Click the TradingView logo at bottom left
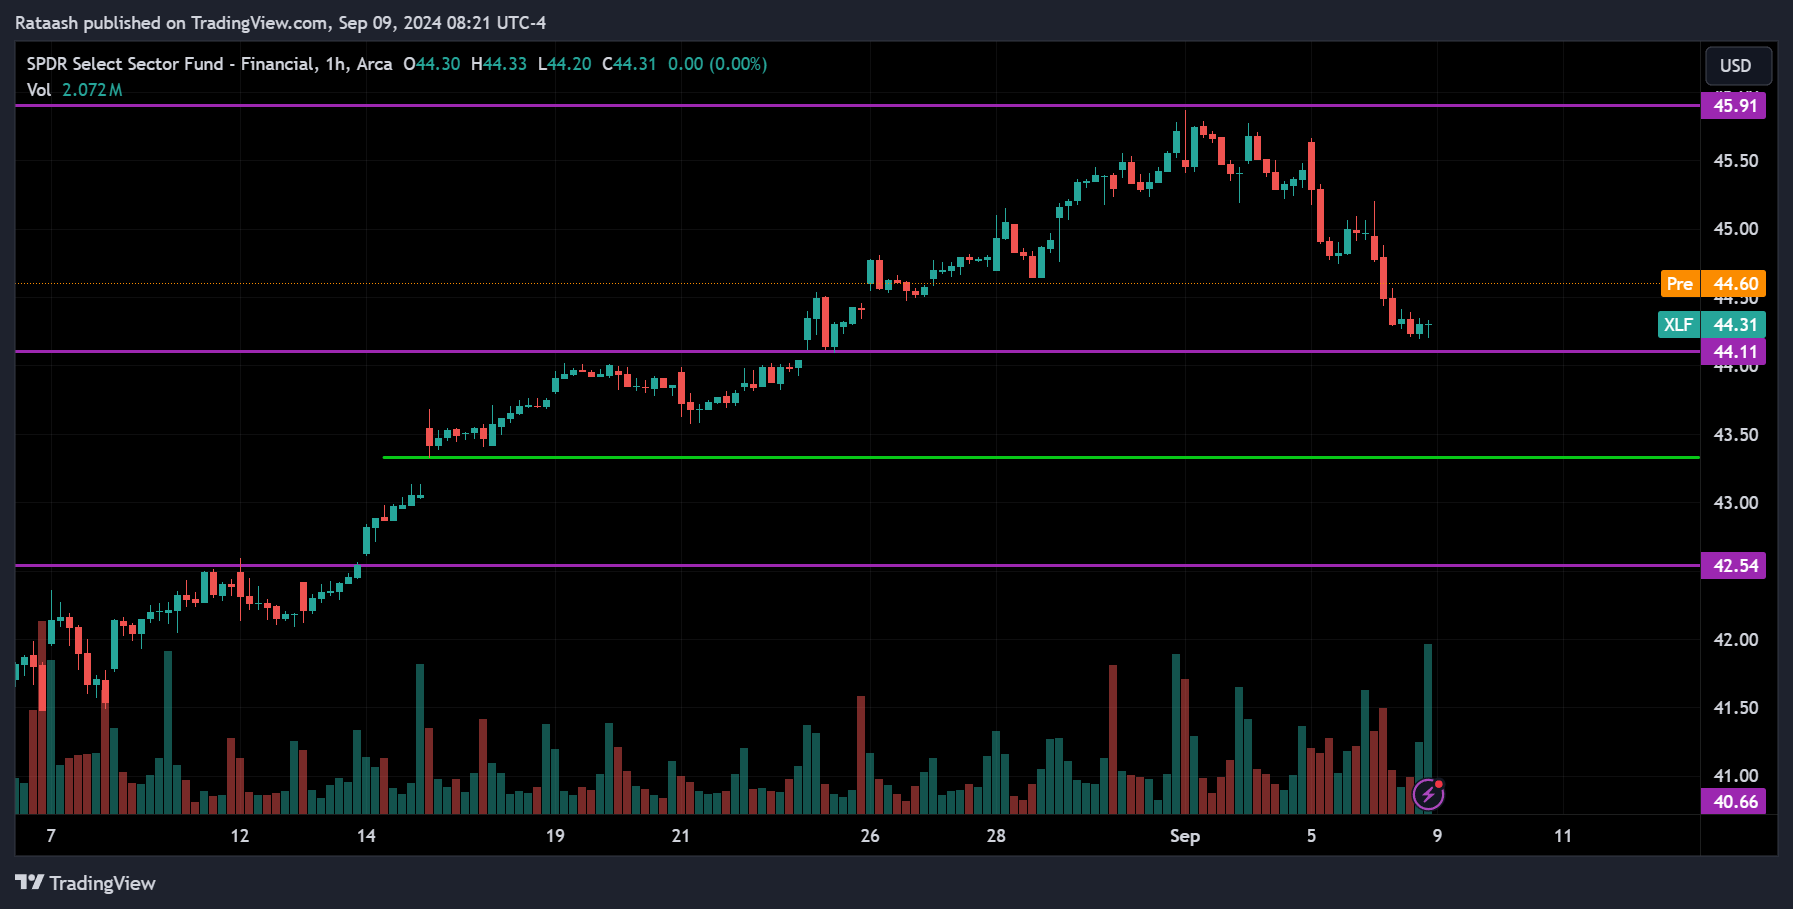Viewport: 1793px width, 909px height. coord(86,883)
